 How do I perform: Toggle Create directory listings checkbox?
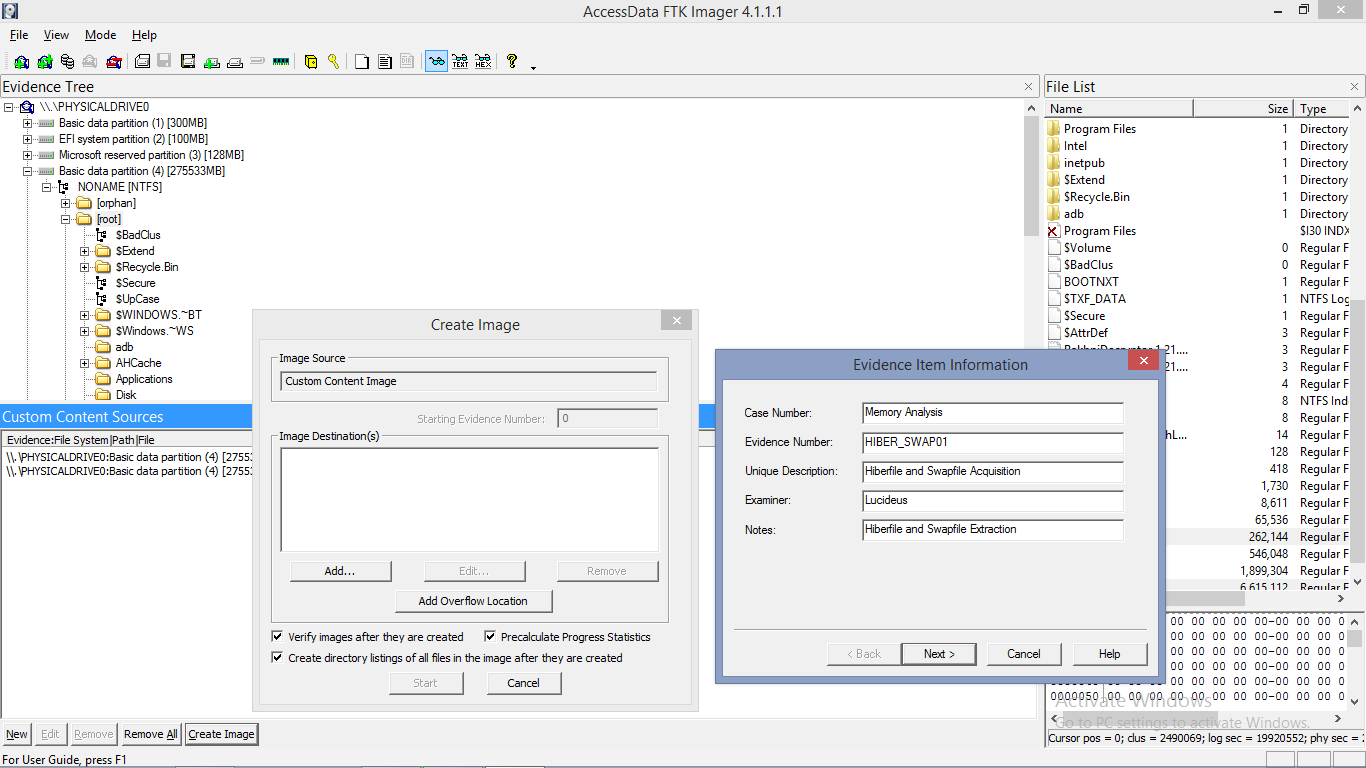277,657
